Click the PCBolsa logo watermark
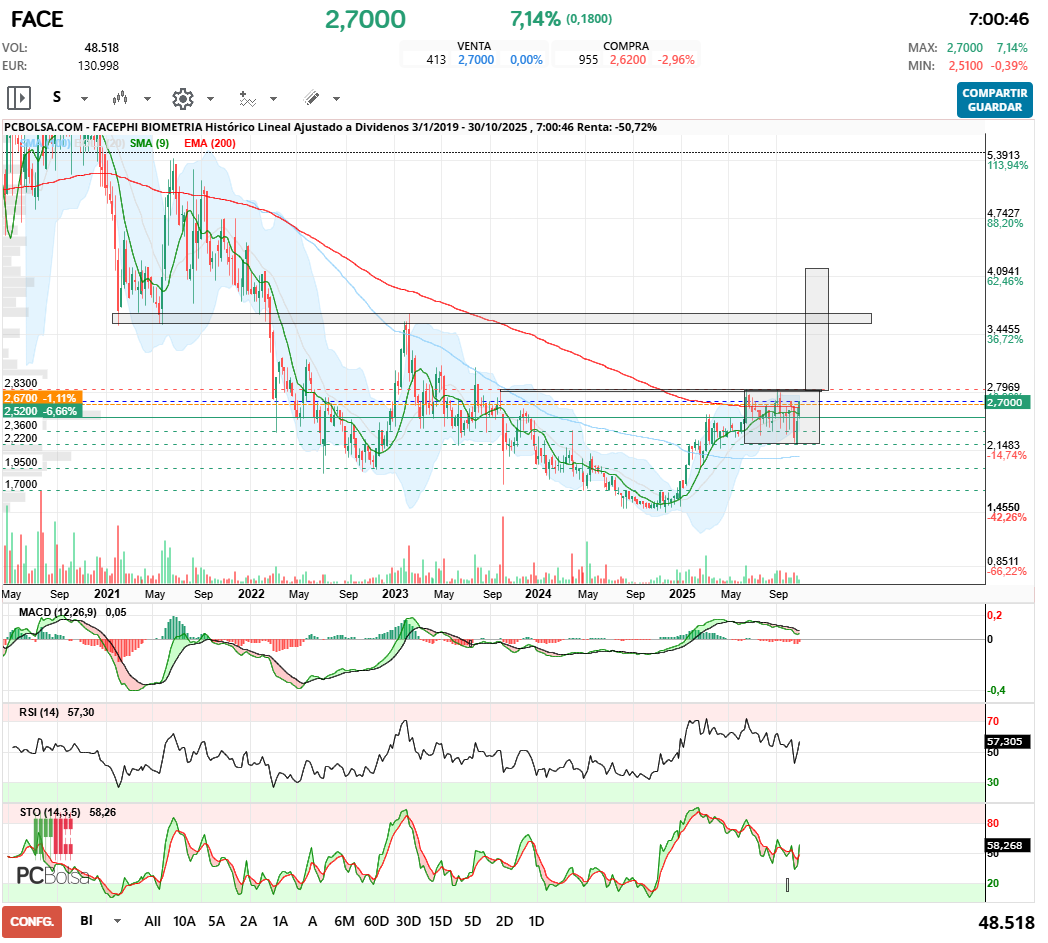Screen dimensions: 1048x943 click(x=52, y=875)
